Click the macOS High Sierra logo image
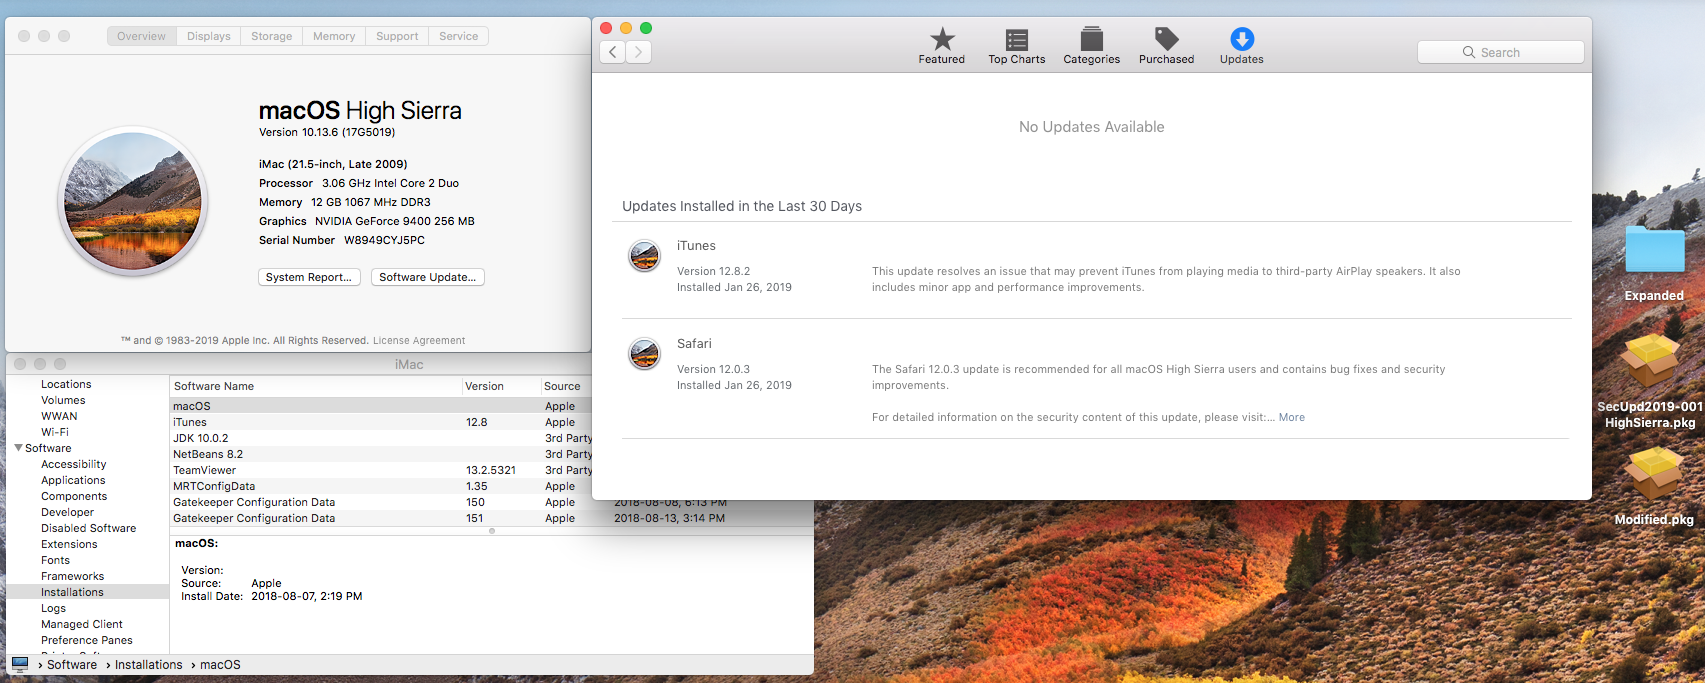This screenshot has width=1705, height=683. [133, 202]
